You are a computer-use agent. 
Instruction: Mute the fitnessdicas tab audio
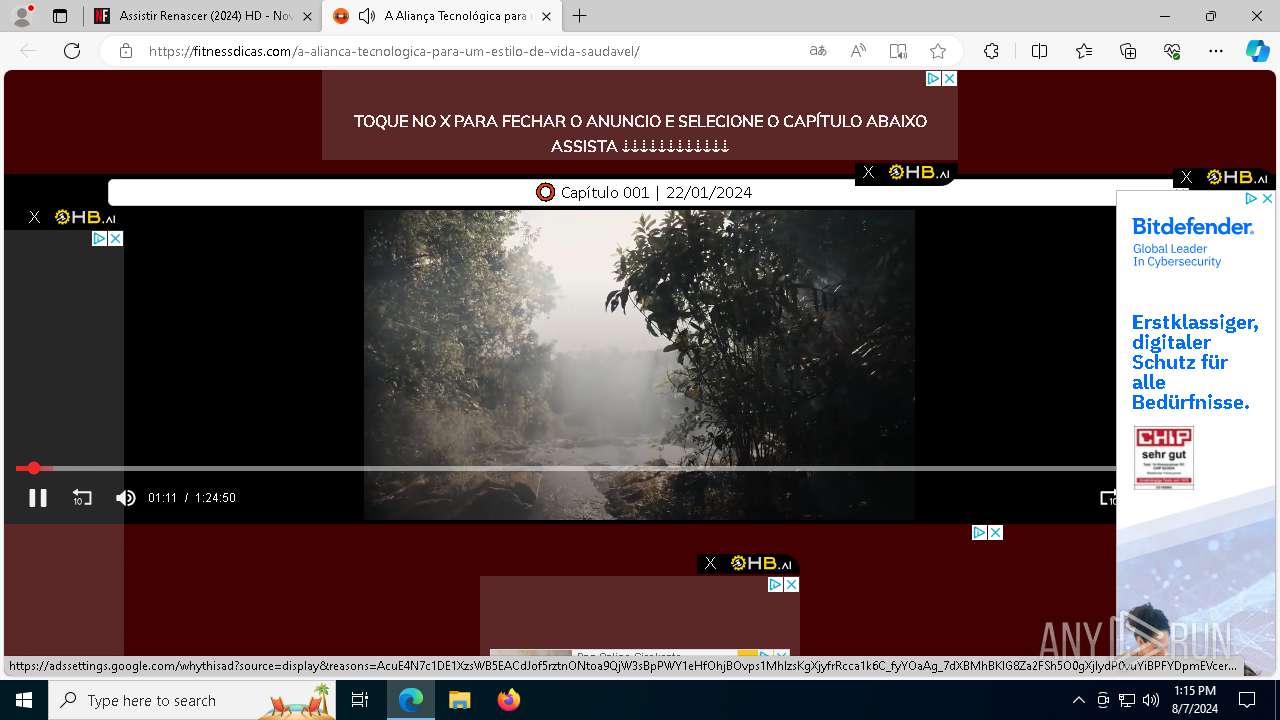[367, 16]
